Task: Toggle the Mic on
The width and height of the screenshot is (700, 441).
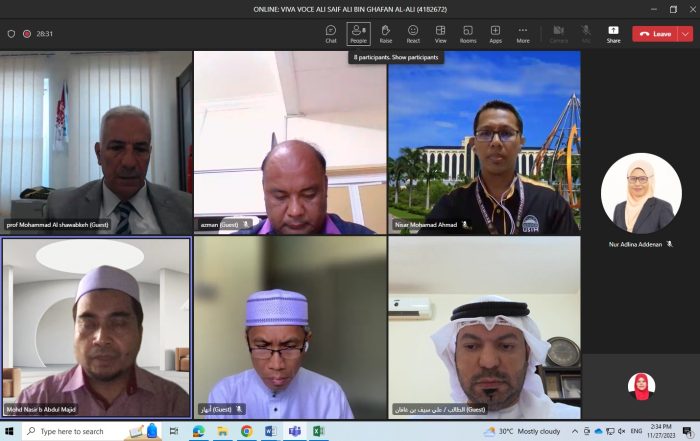Action: click(x=586, y=33)
